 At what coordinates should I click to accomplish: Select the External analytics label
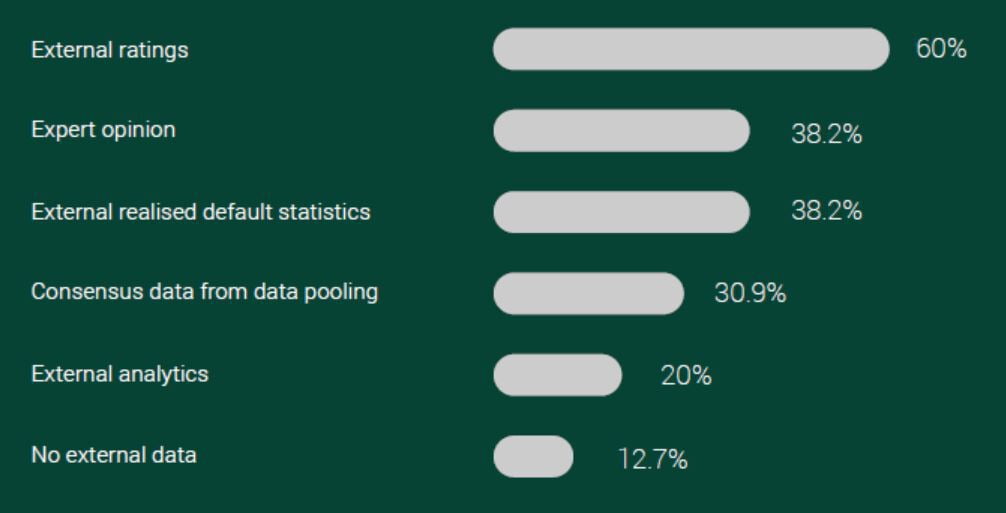(120, 374)
